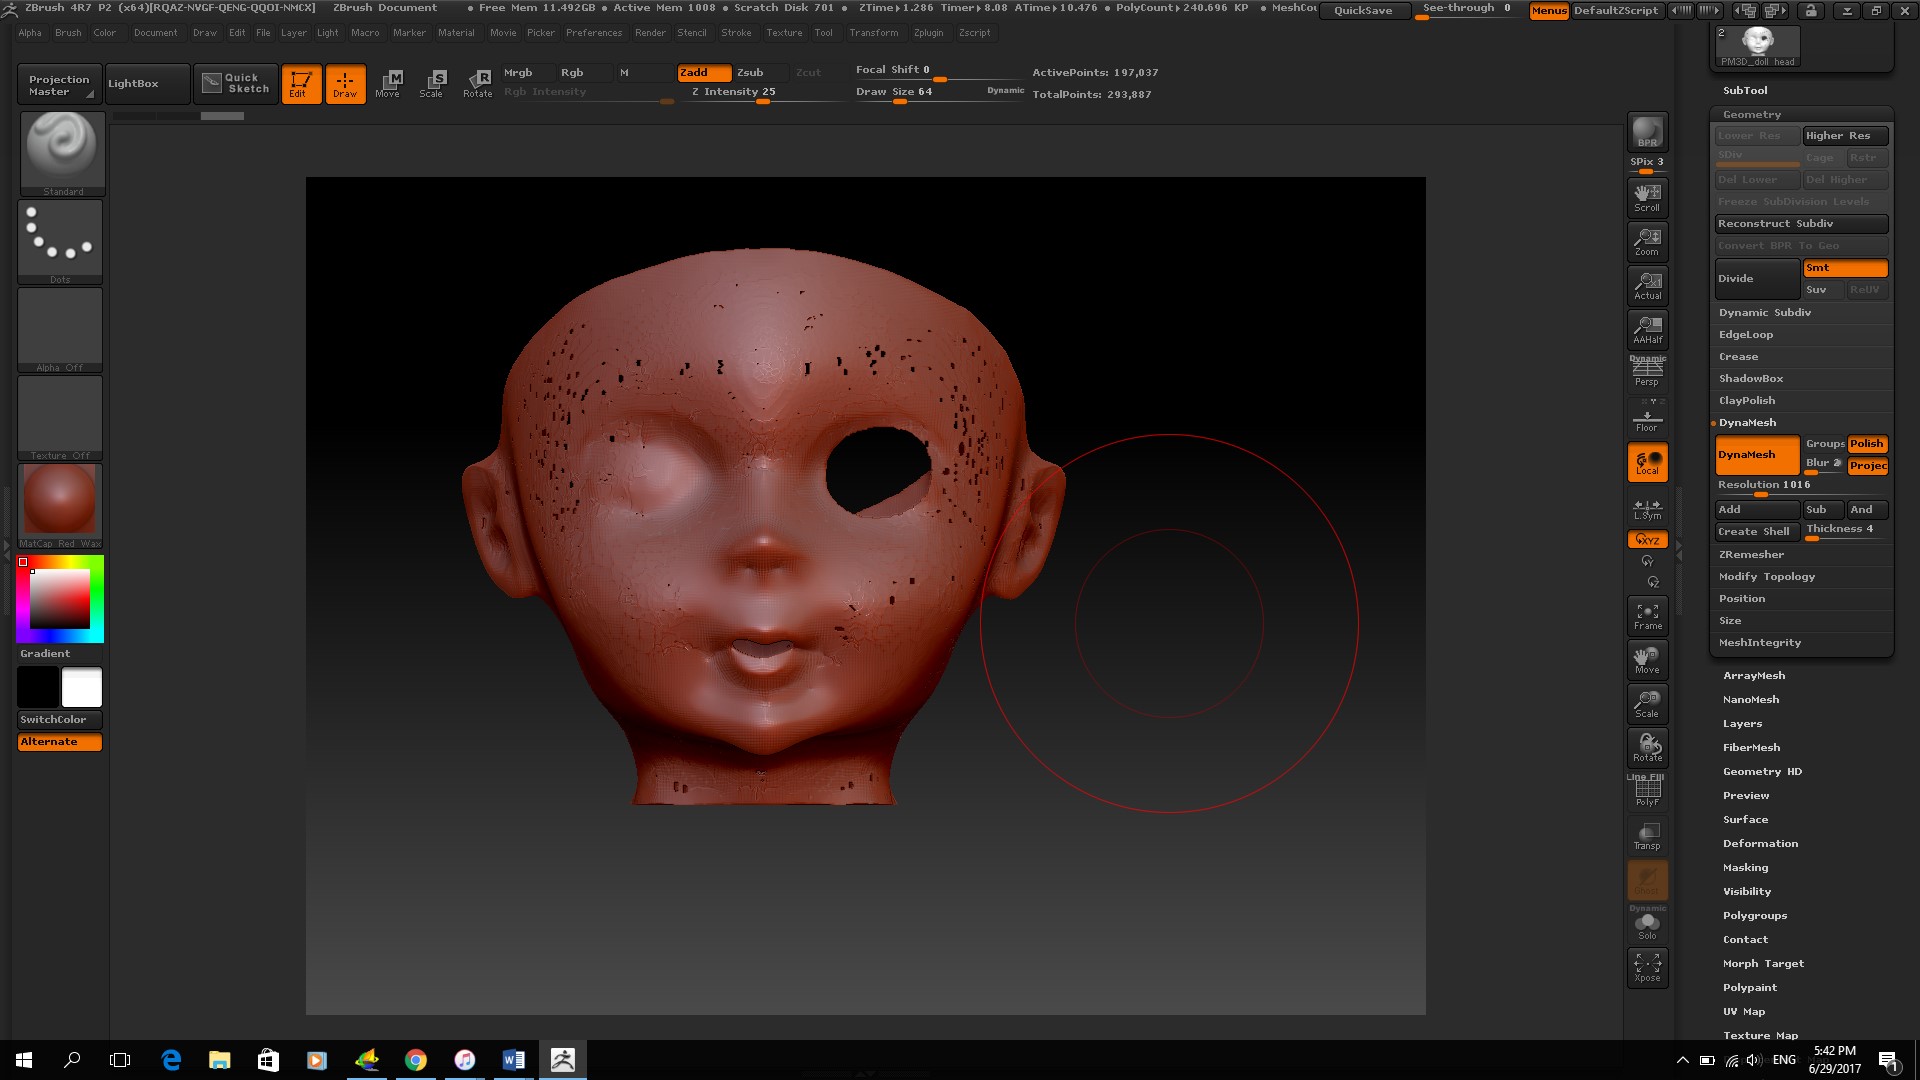Click the Frame mesh icon
Screen dimensions: 1920x1080
(x=1647, y=616)
